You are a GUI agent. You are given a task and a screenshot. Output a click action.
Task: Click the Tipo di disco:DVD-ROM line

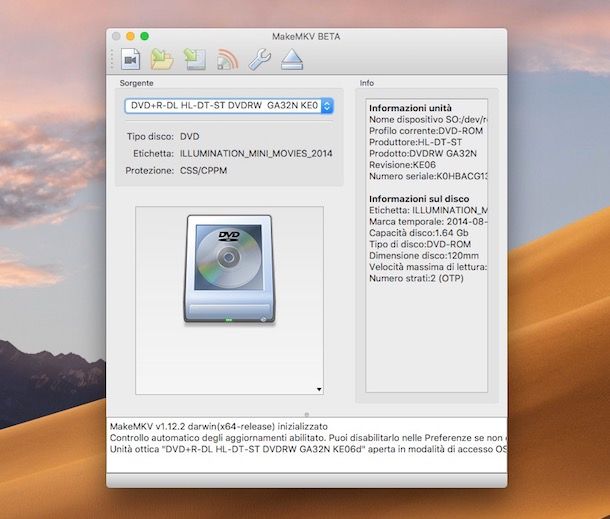pyautogui.click(x=420, y=244)
